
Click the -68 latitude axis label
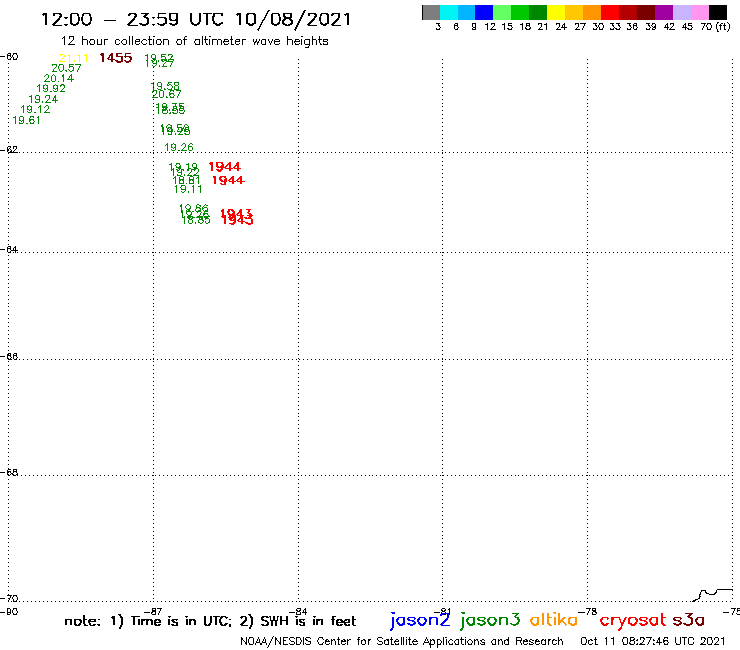pyautogui.click(x=9, y=472)
